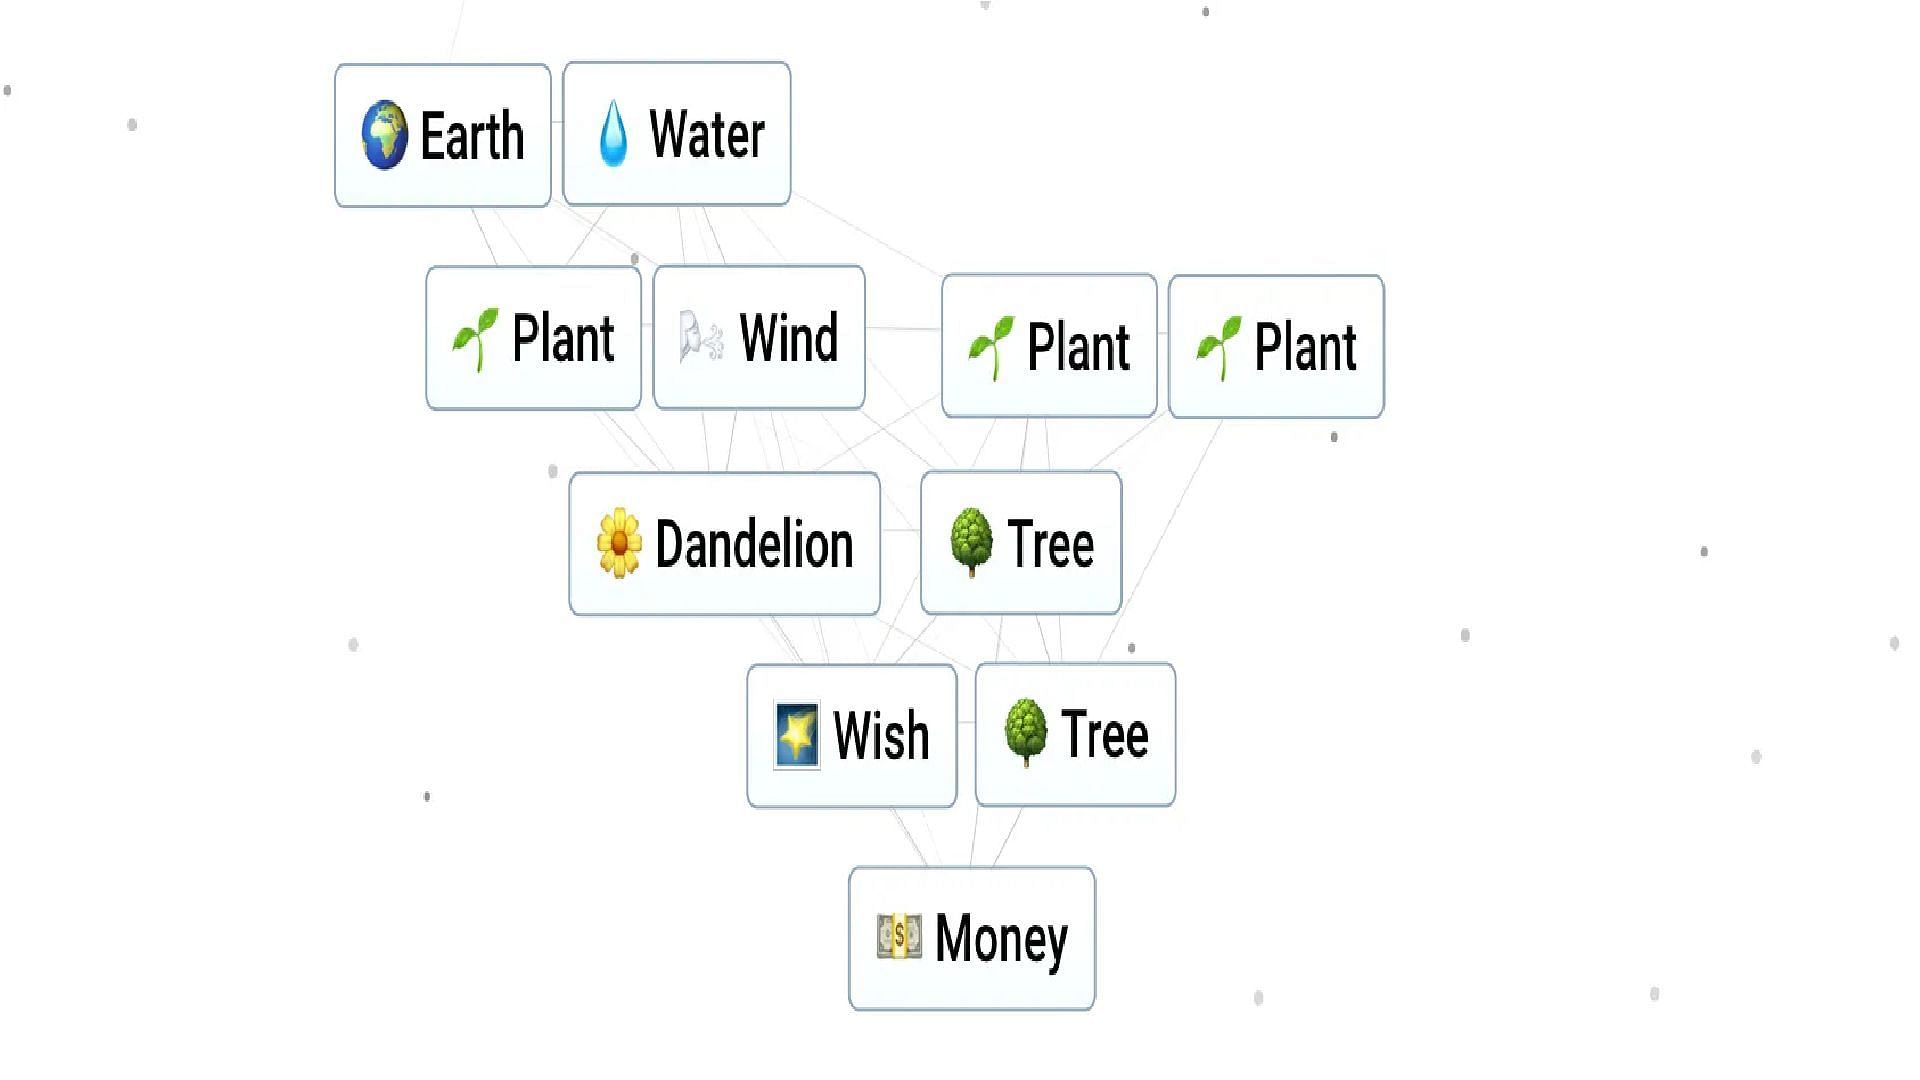
Task: Select the Dandelion flower icon
Action: (x=616, y=545)
